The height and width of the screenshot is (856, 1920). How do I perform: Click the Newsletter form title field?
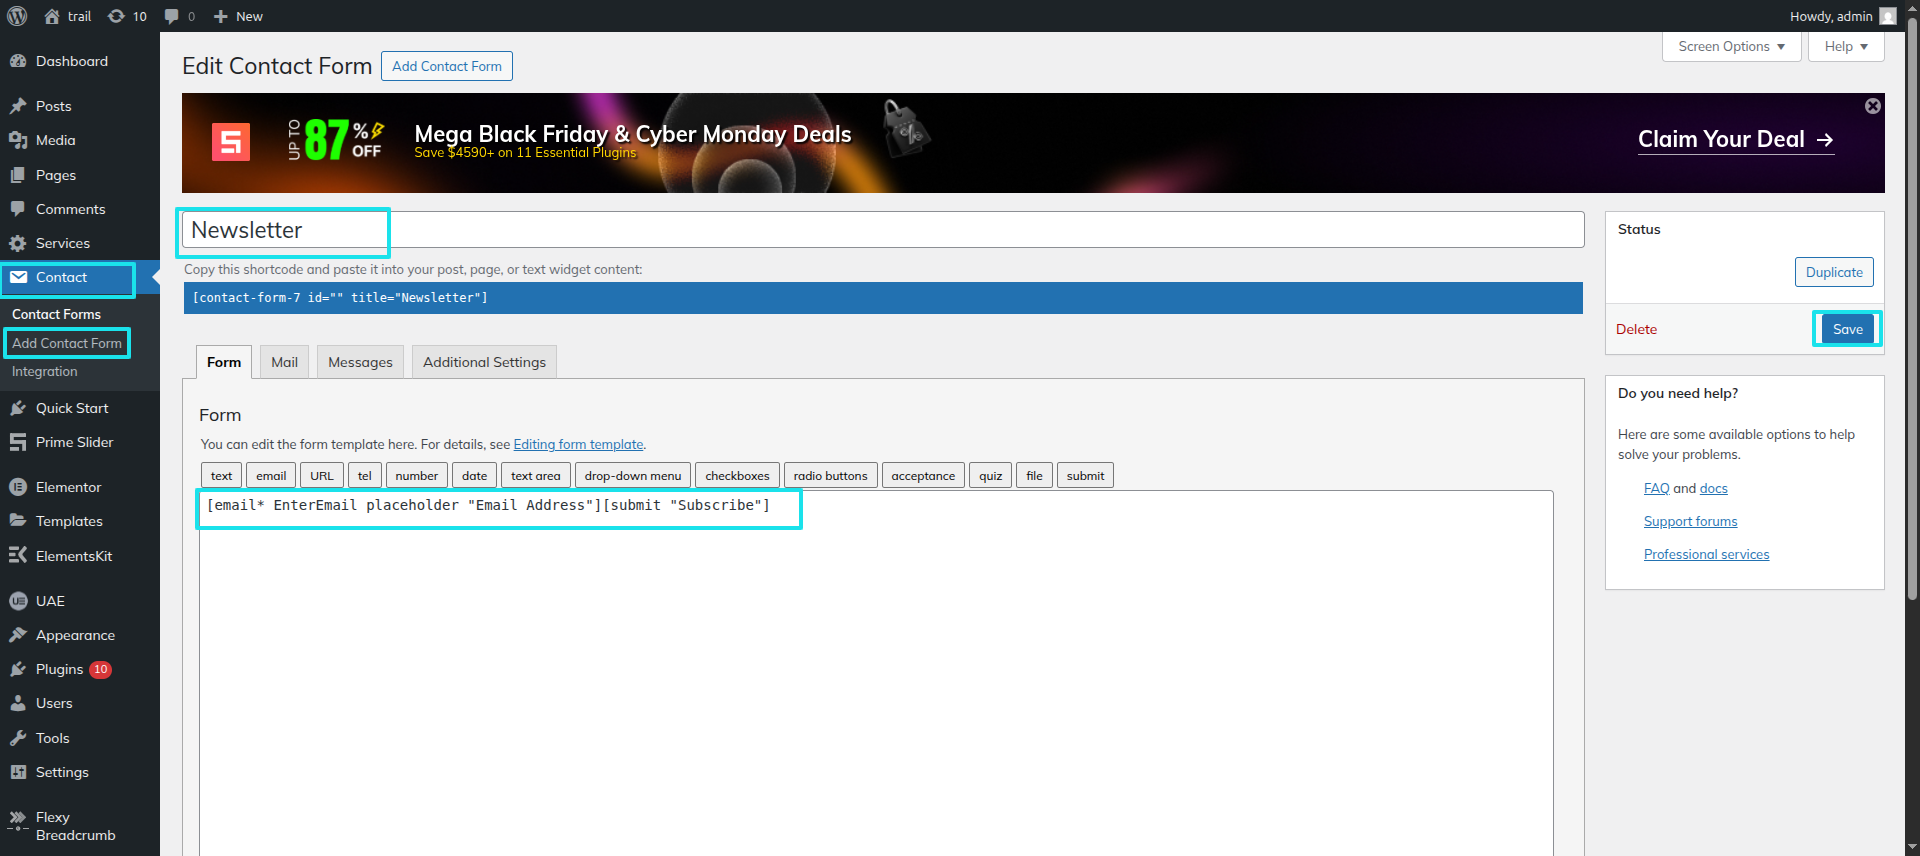[880, 230]
